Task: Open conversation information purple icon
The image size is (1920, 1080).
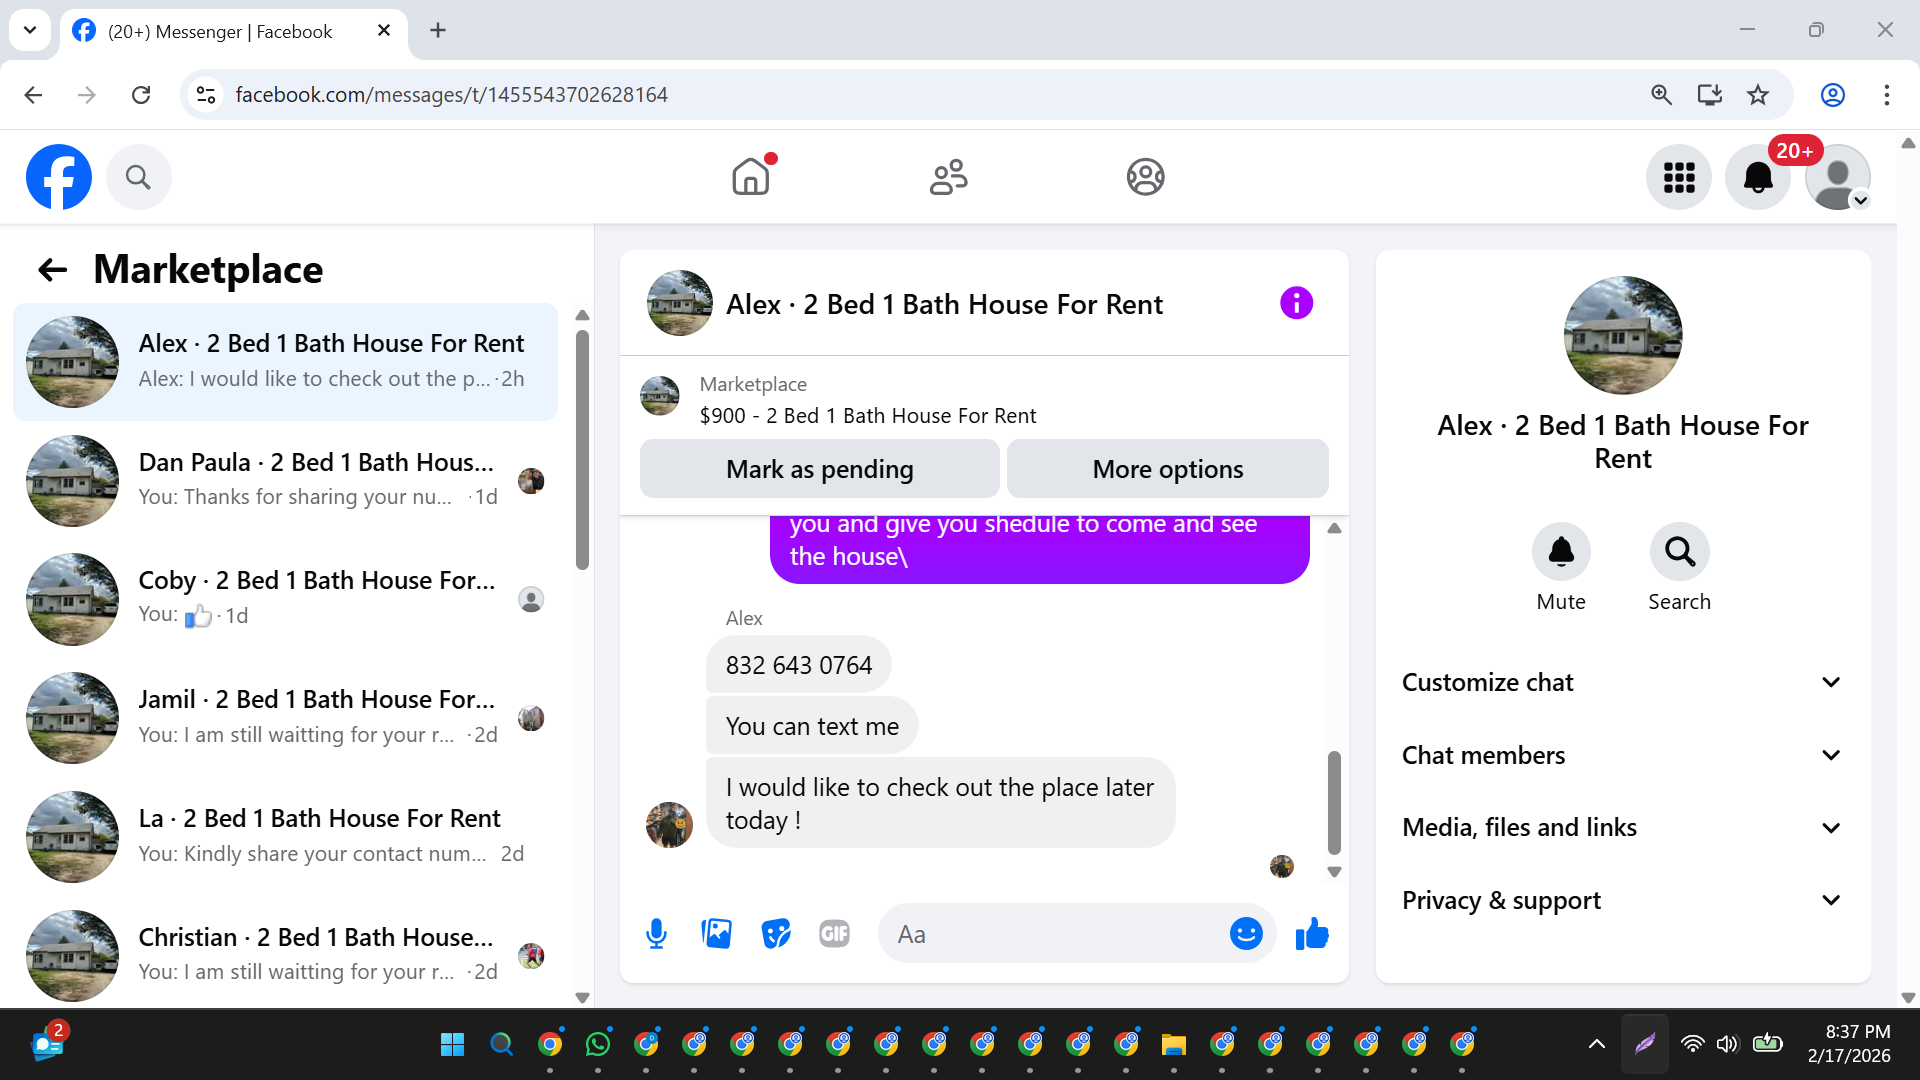Action: 1296,303
